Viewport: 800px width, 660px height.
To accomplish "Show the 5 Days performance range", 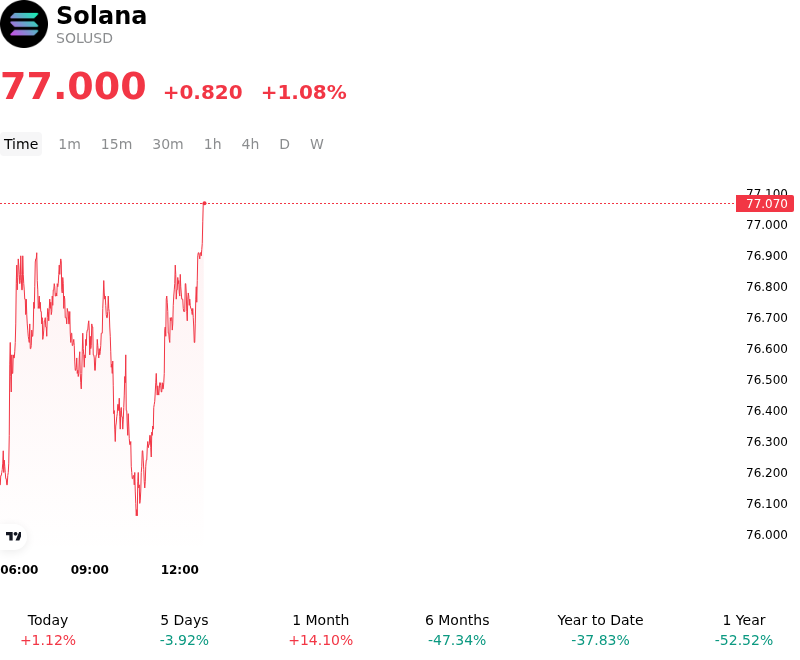I will point(184,630).
